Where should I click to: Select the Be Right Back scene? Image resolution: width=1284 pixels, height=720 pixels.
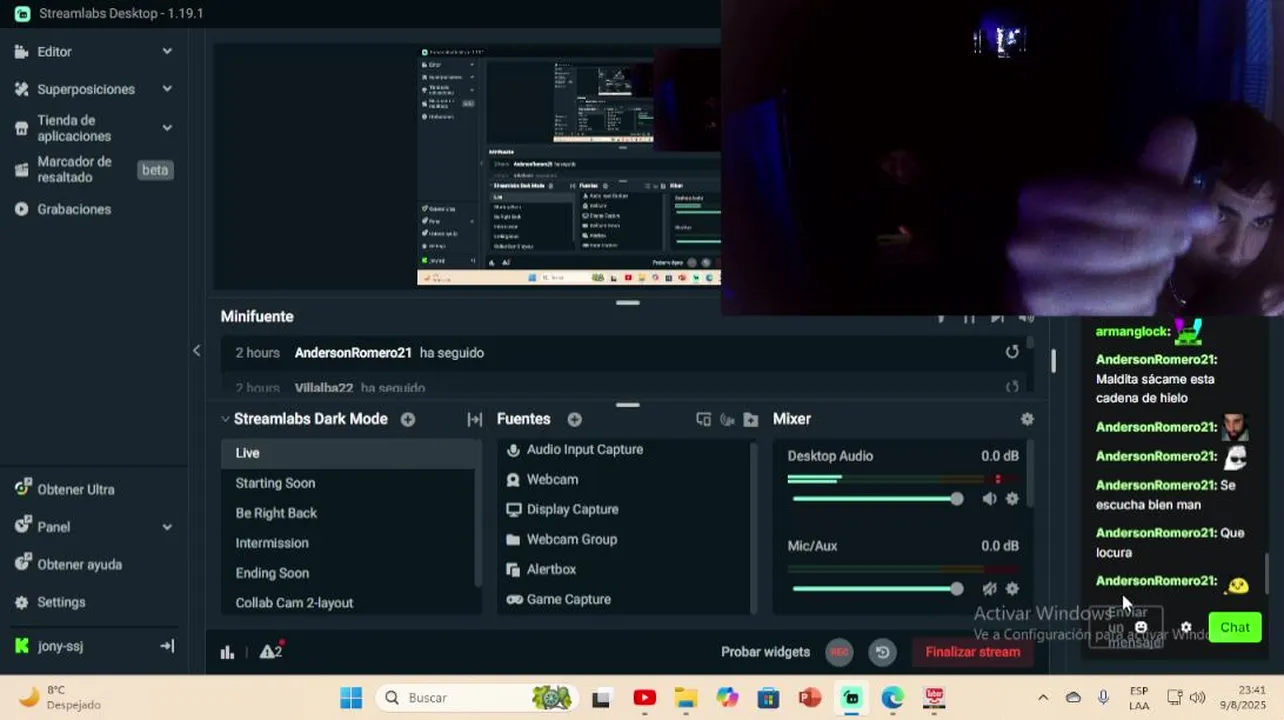(x=350, y=513)
